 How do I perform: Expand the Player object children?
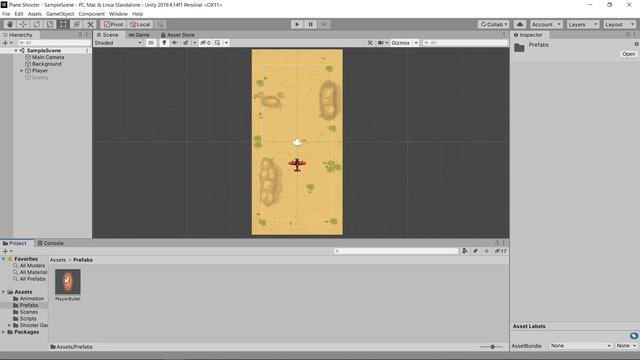coord(22,71)
